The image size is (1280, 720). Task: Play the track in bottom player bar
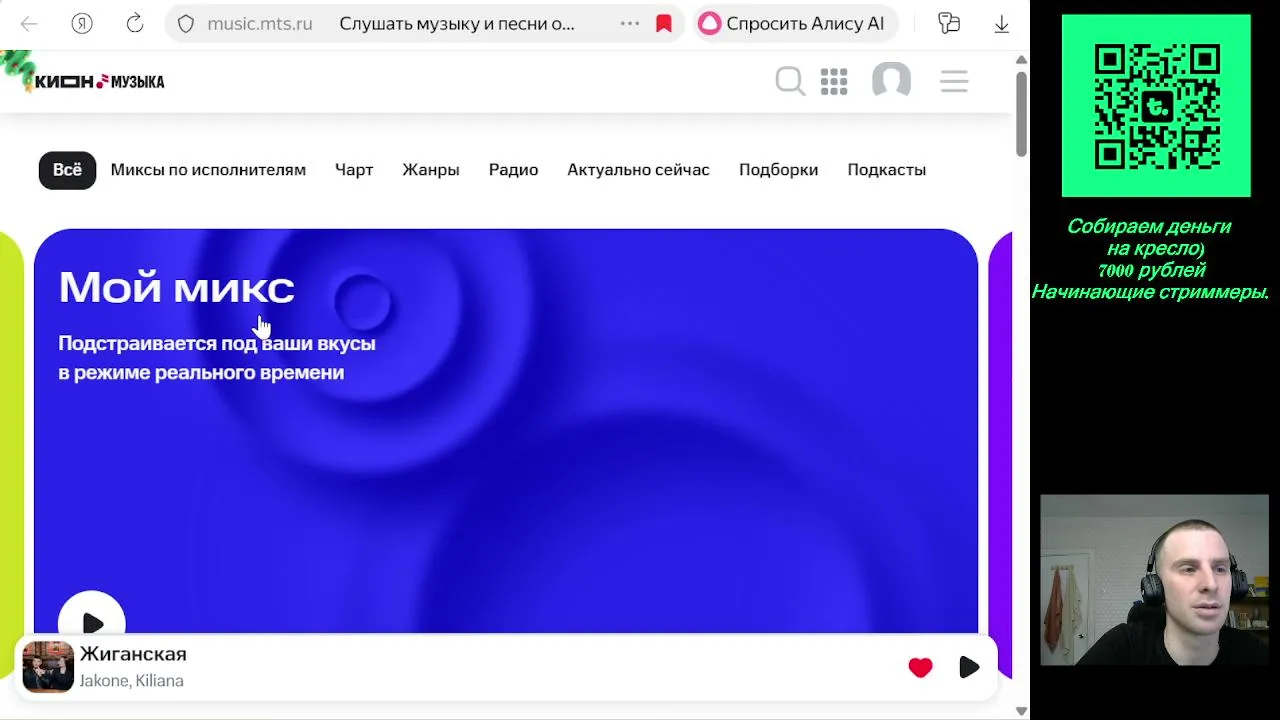pyautogui.click(x=969, y=667)
